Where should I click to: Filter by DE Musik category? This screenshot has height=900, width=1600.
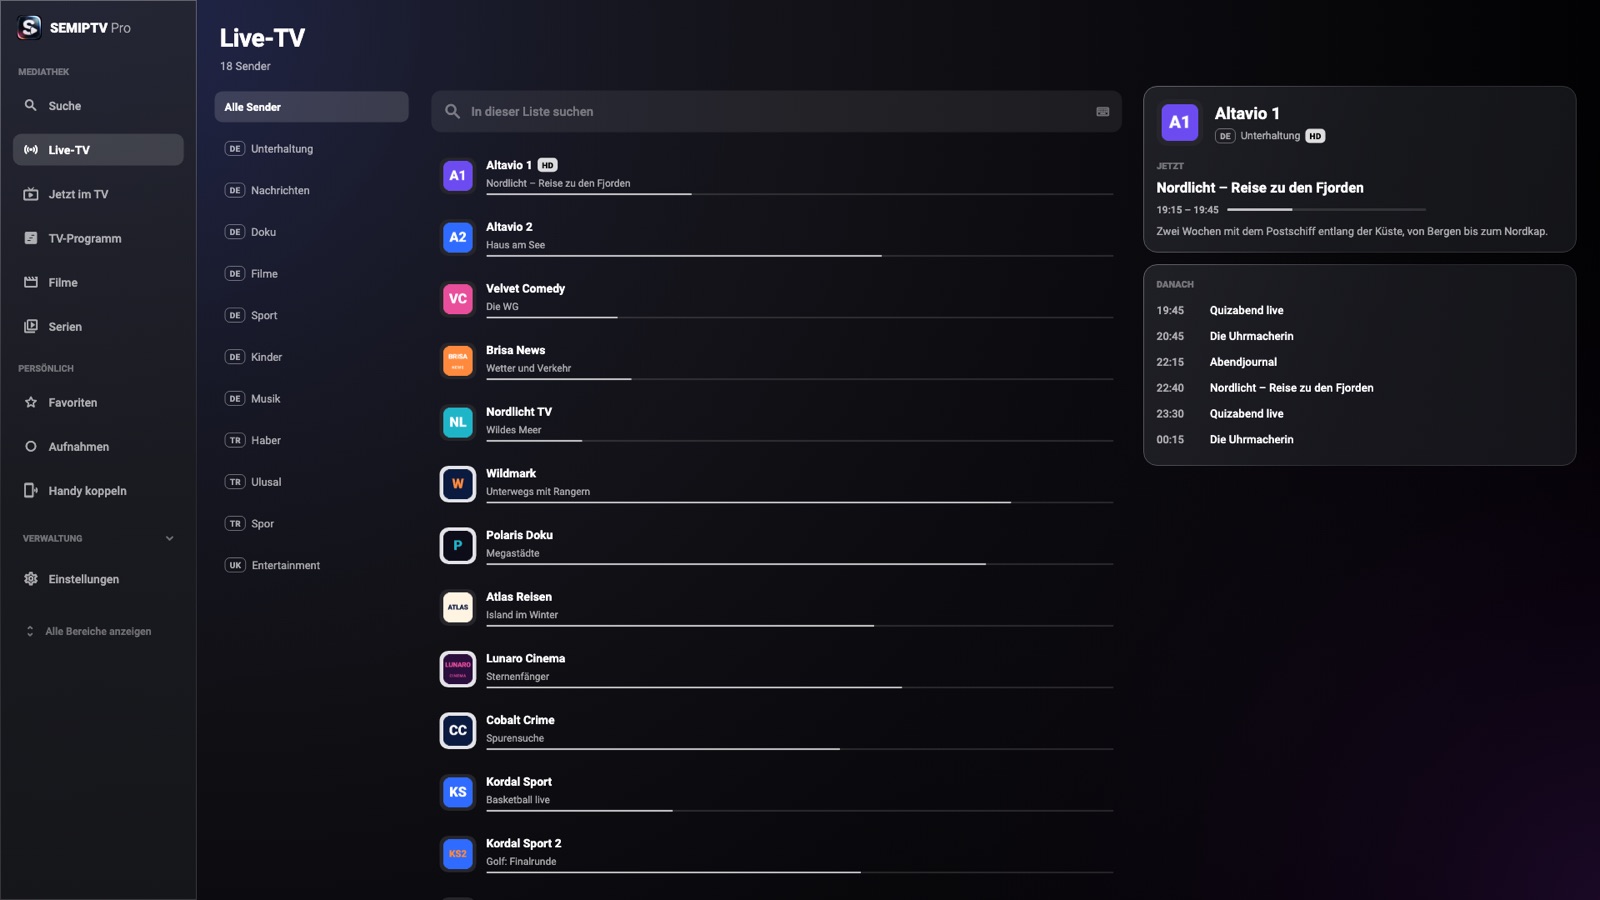311,399
